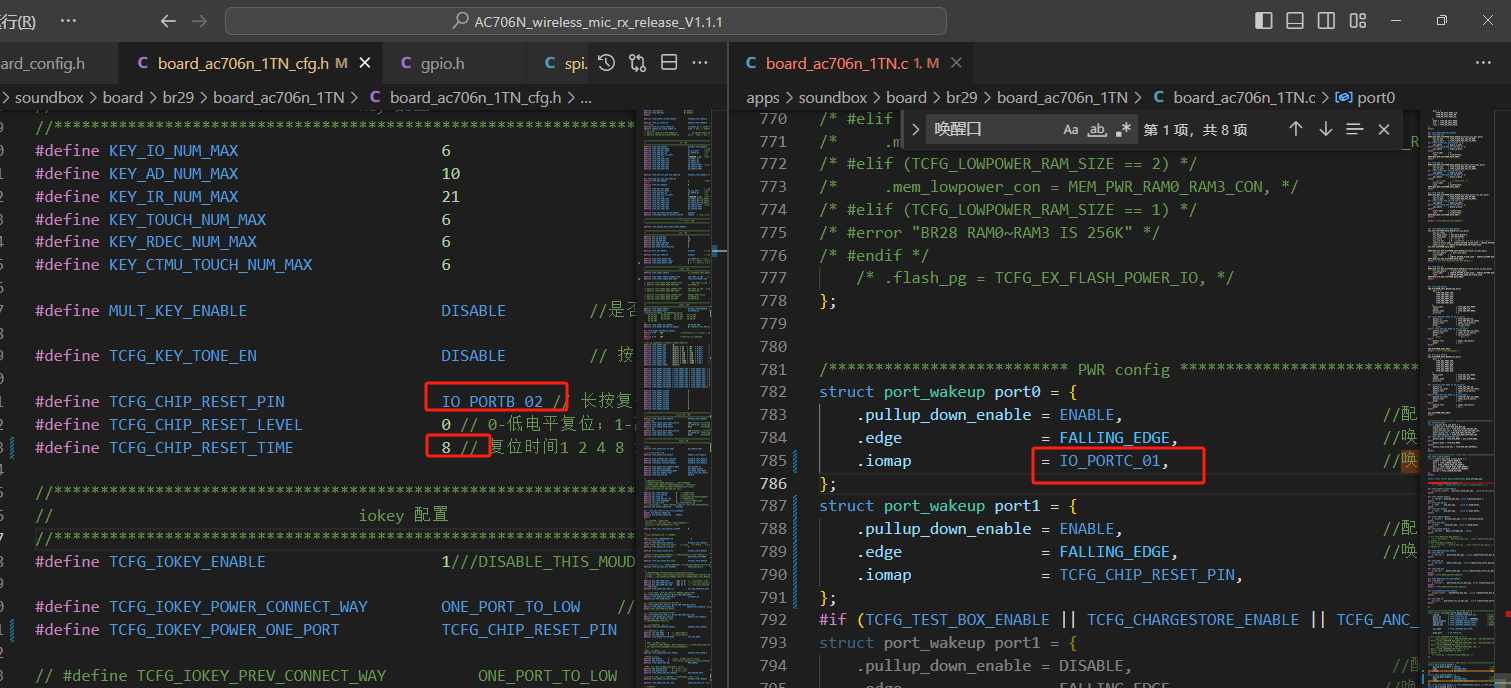Toggle find in selection icon
The width and height of the screenshot is (1511, 688).
click(x=1355, y=129)
